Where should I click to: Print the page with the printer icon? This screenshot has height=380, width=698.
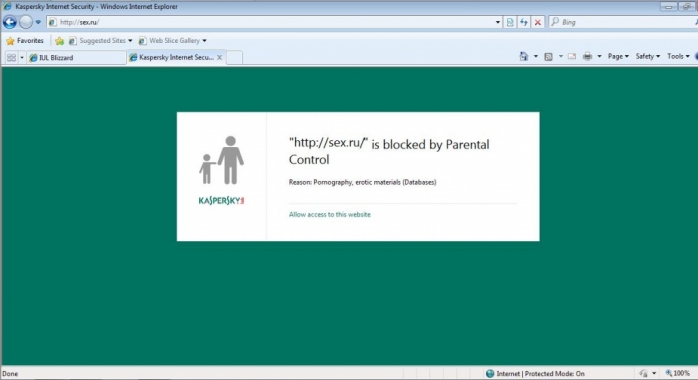pyautogui.click(x=588, y=56)
